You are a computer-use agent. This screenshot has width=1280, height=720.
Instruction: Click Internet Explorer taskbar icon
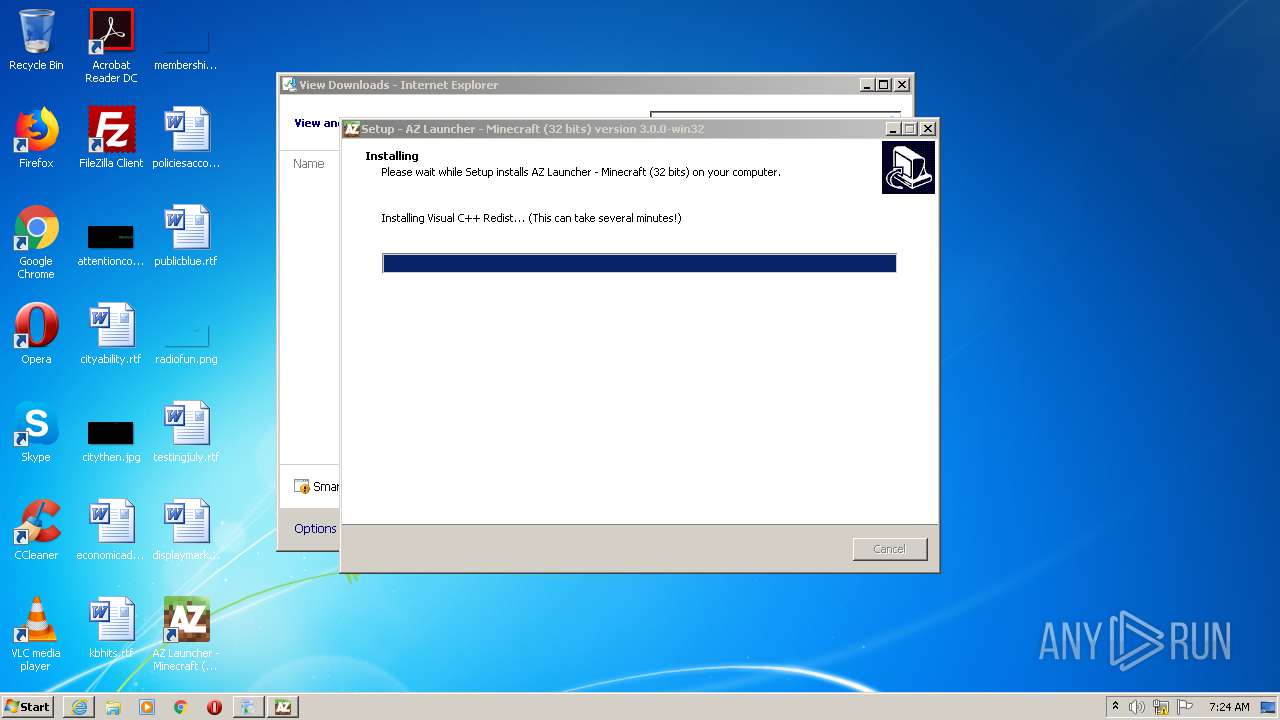[x=79, y=707]
